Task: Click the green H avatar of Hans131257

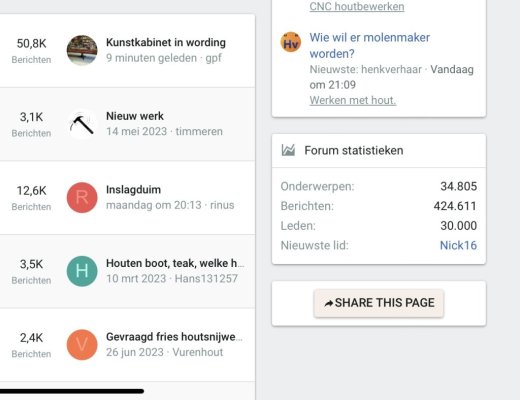Action: 82,271
